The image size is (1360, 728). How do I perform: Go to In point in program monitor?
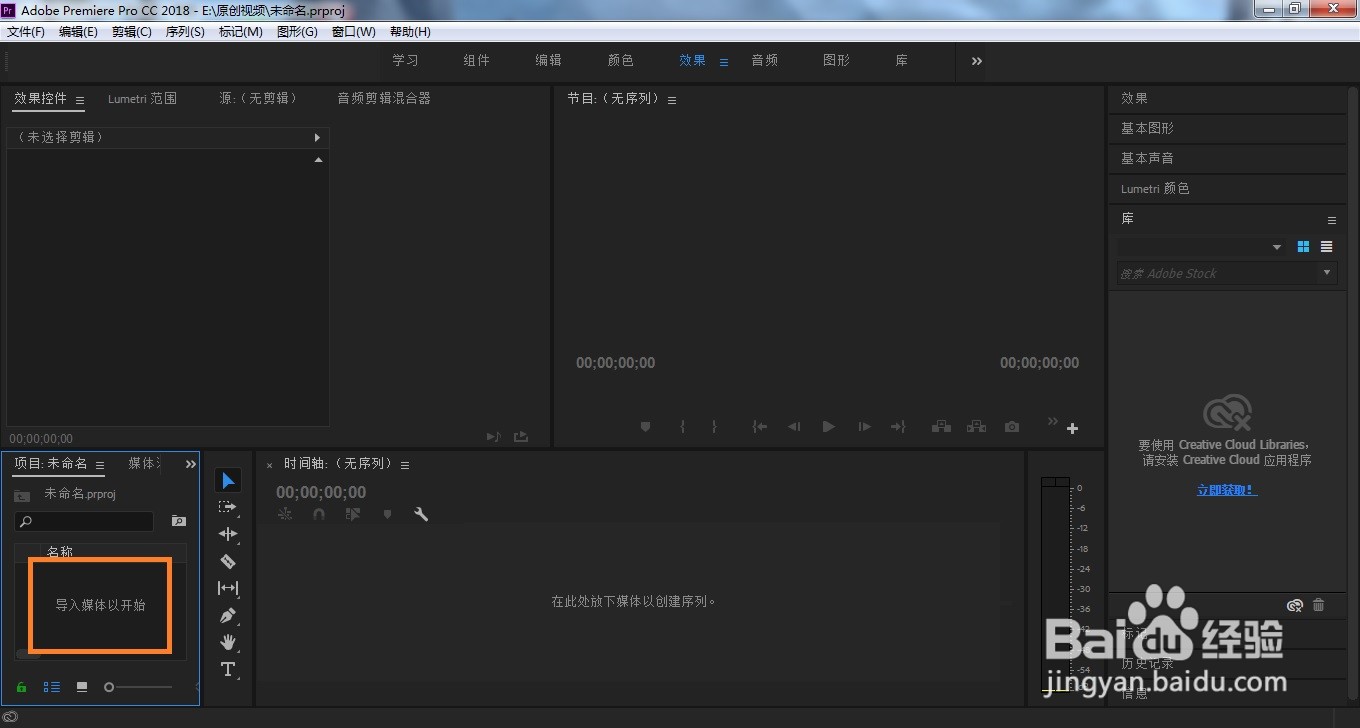[x=760, y=427]
